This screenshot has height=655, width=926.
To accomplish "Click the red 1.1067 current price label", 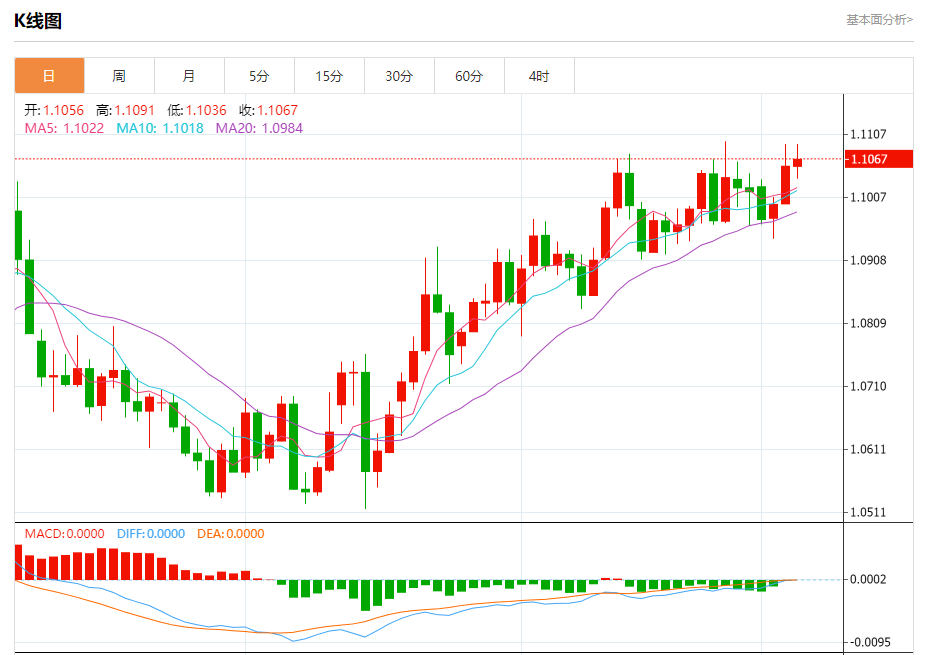I will point(879,159).
